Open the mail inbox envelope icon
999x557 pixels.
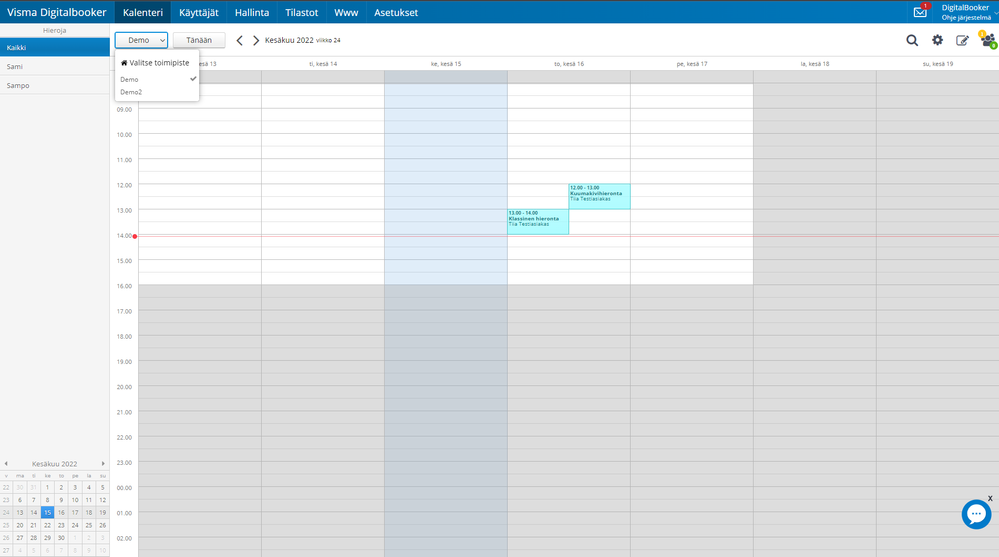(919, 12)
